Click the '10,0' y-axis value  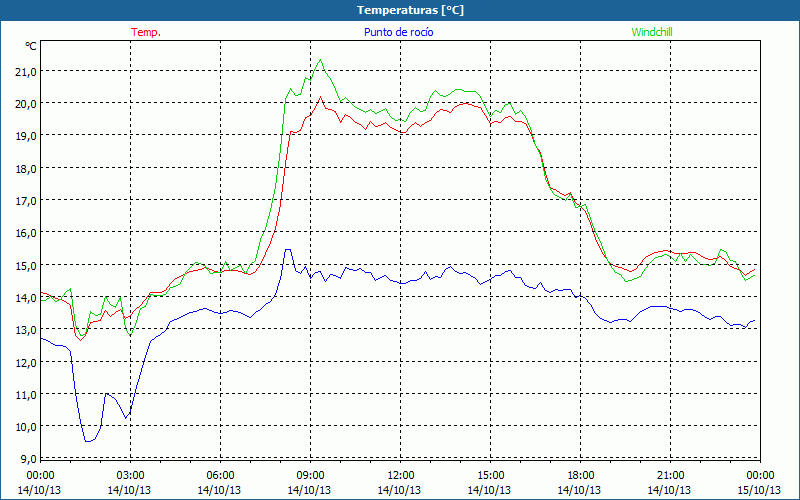click(x=26, y=427)
